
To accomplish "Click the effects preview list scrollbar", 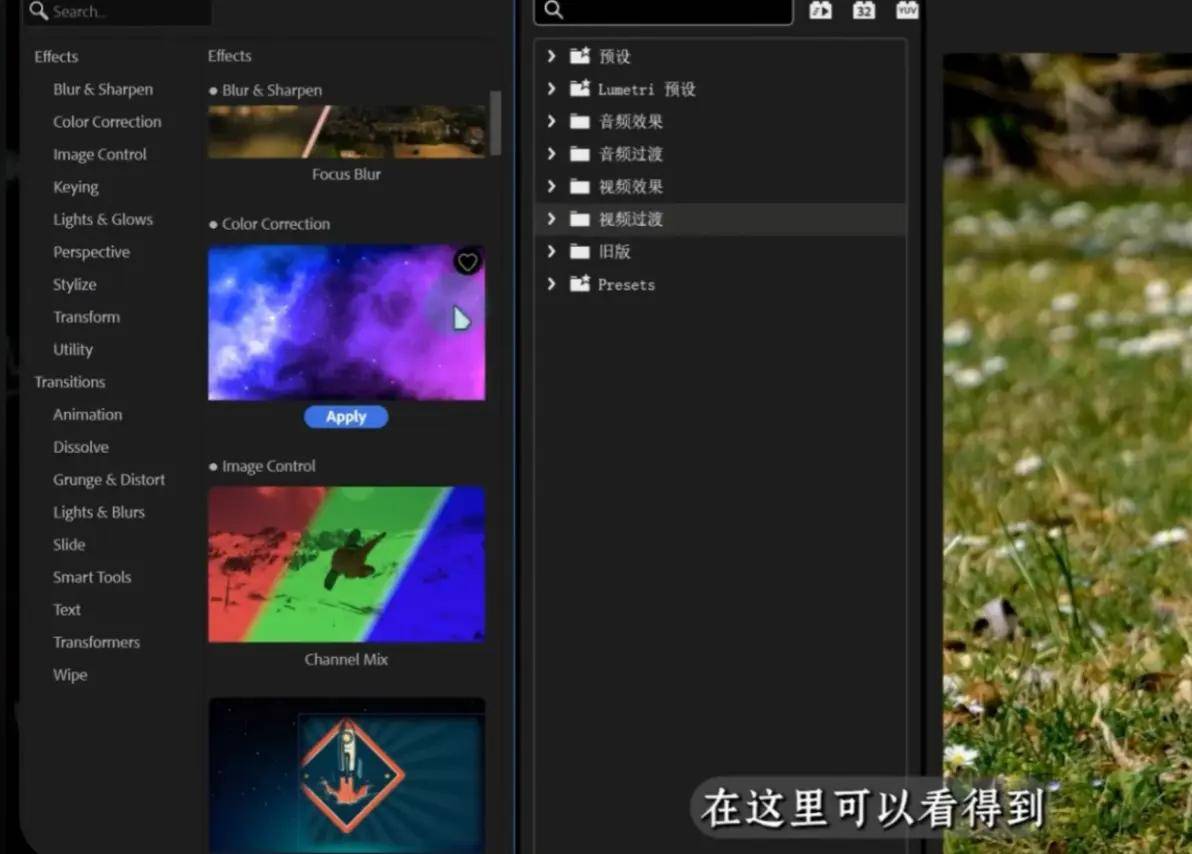I will pos(495,122).
